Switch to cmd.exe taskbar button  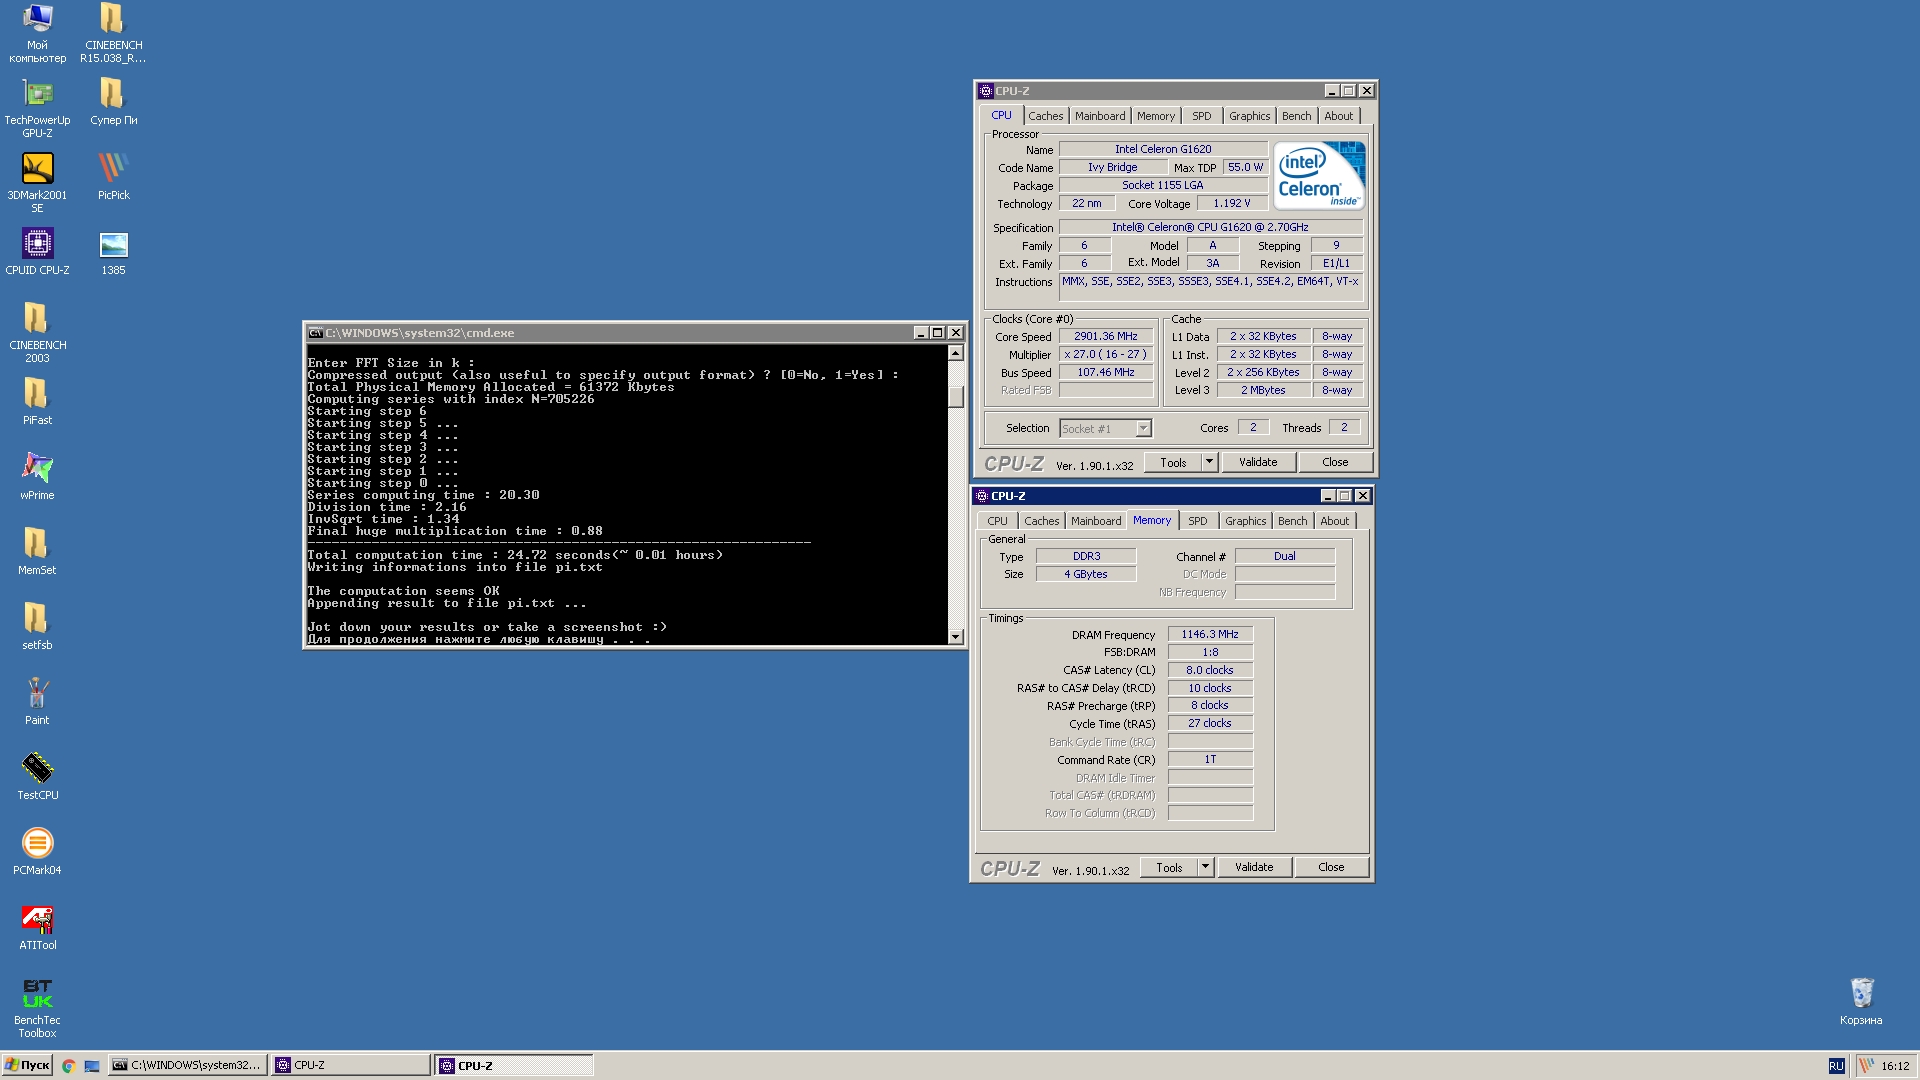pyautogui.click(x=187, y=1066)
